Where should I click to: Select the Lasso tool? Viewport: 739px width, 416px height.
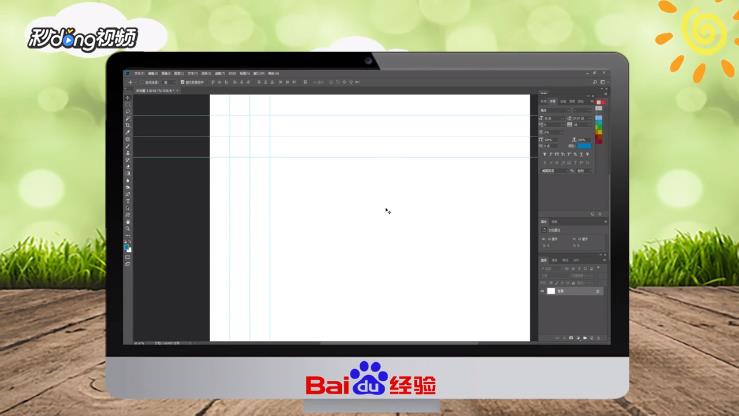point(128,112)
